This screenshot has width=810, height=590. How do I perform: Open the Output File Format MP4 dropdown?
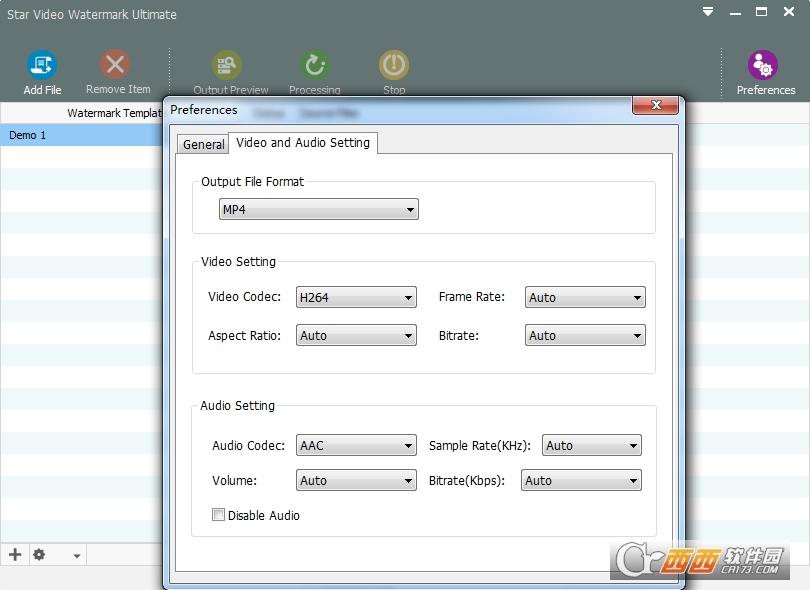[319, 209]
